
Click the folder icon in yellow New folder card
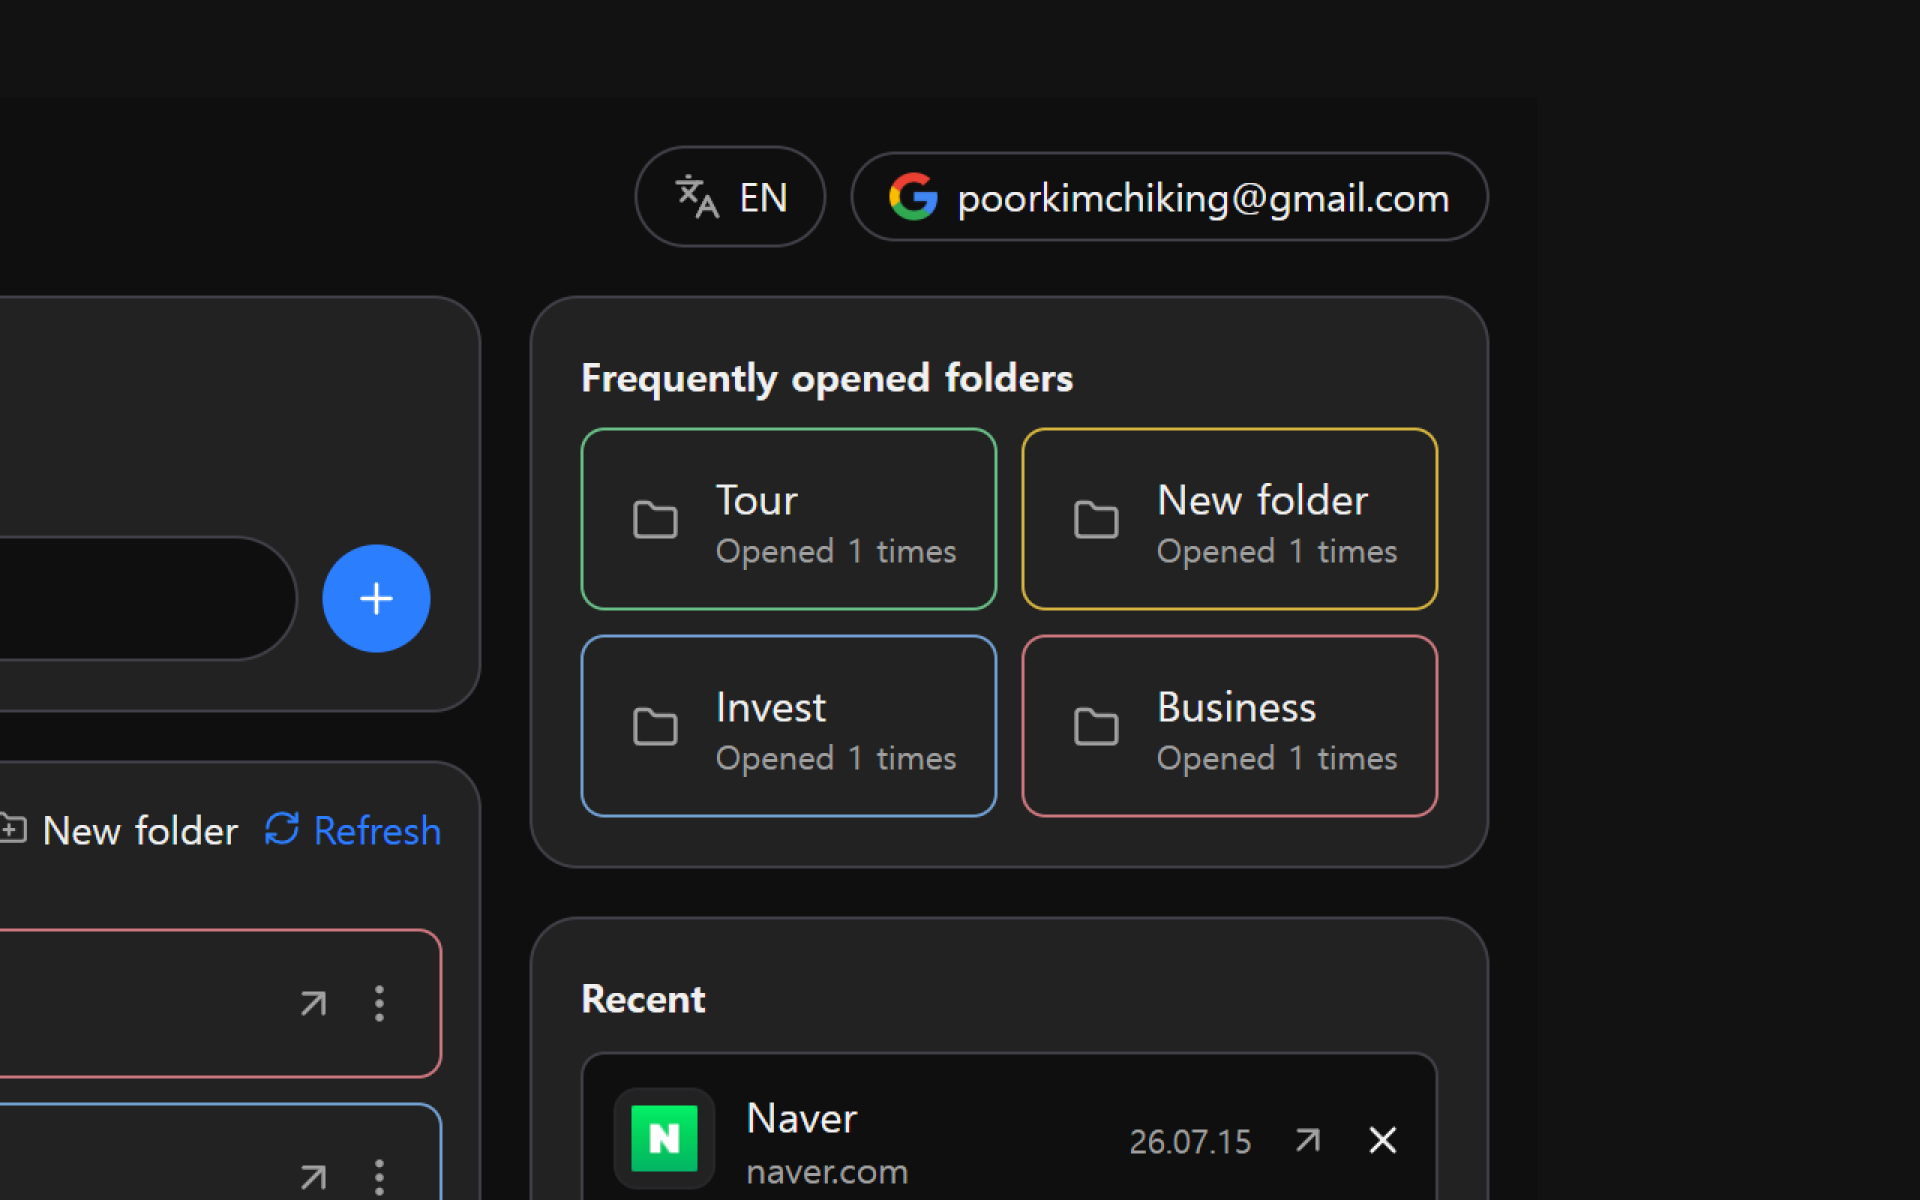click(x=1096, y=520)
